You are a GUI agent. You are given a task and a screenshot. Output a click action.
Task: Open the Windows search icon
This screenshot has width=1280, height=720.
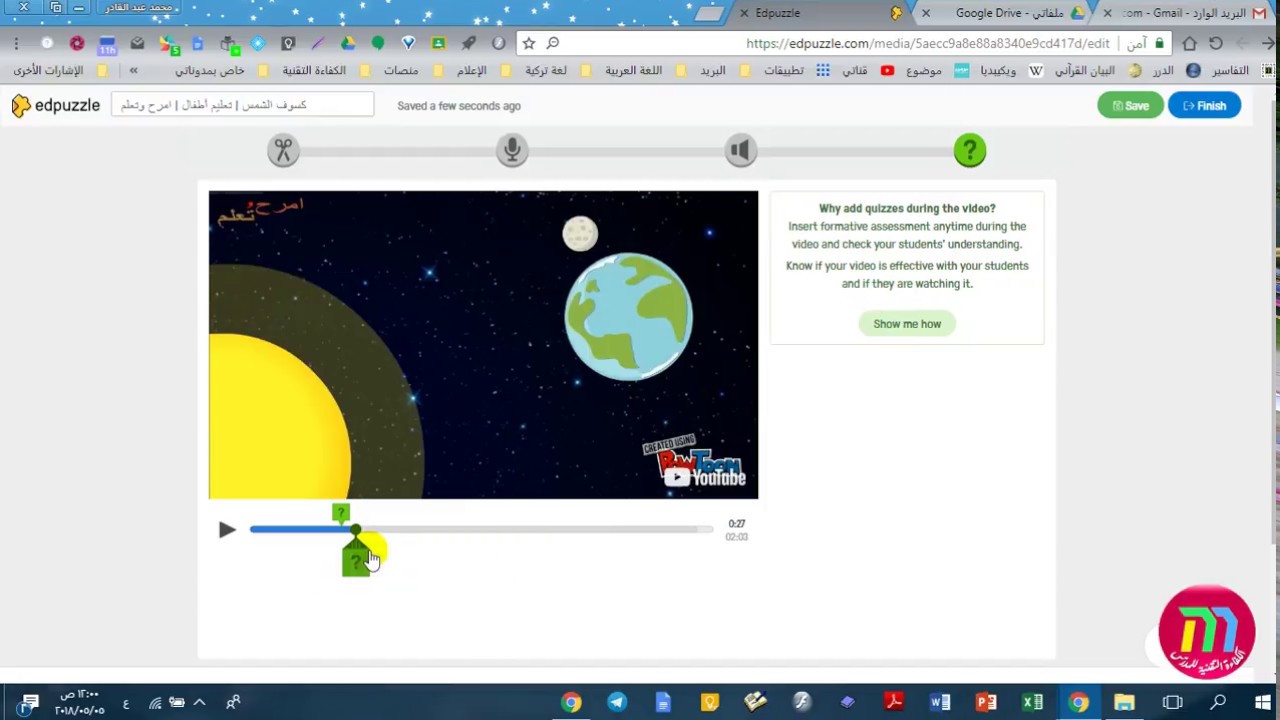tap(1218, 702)
